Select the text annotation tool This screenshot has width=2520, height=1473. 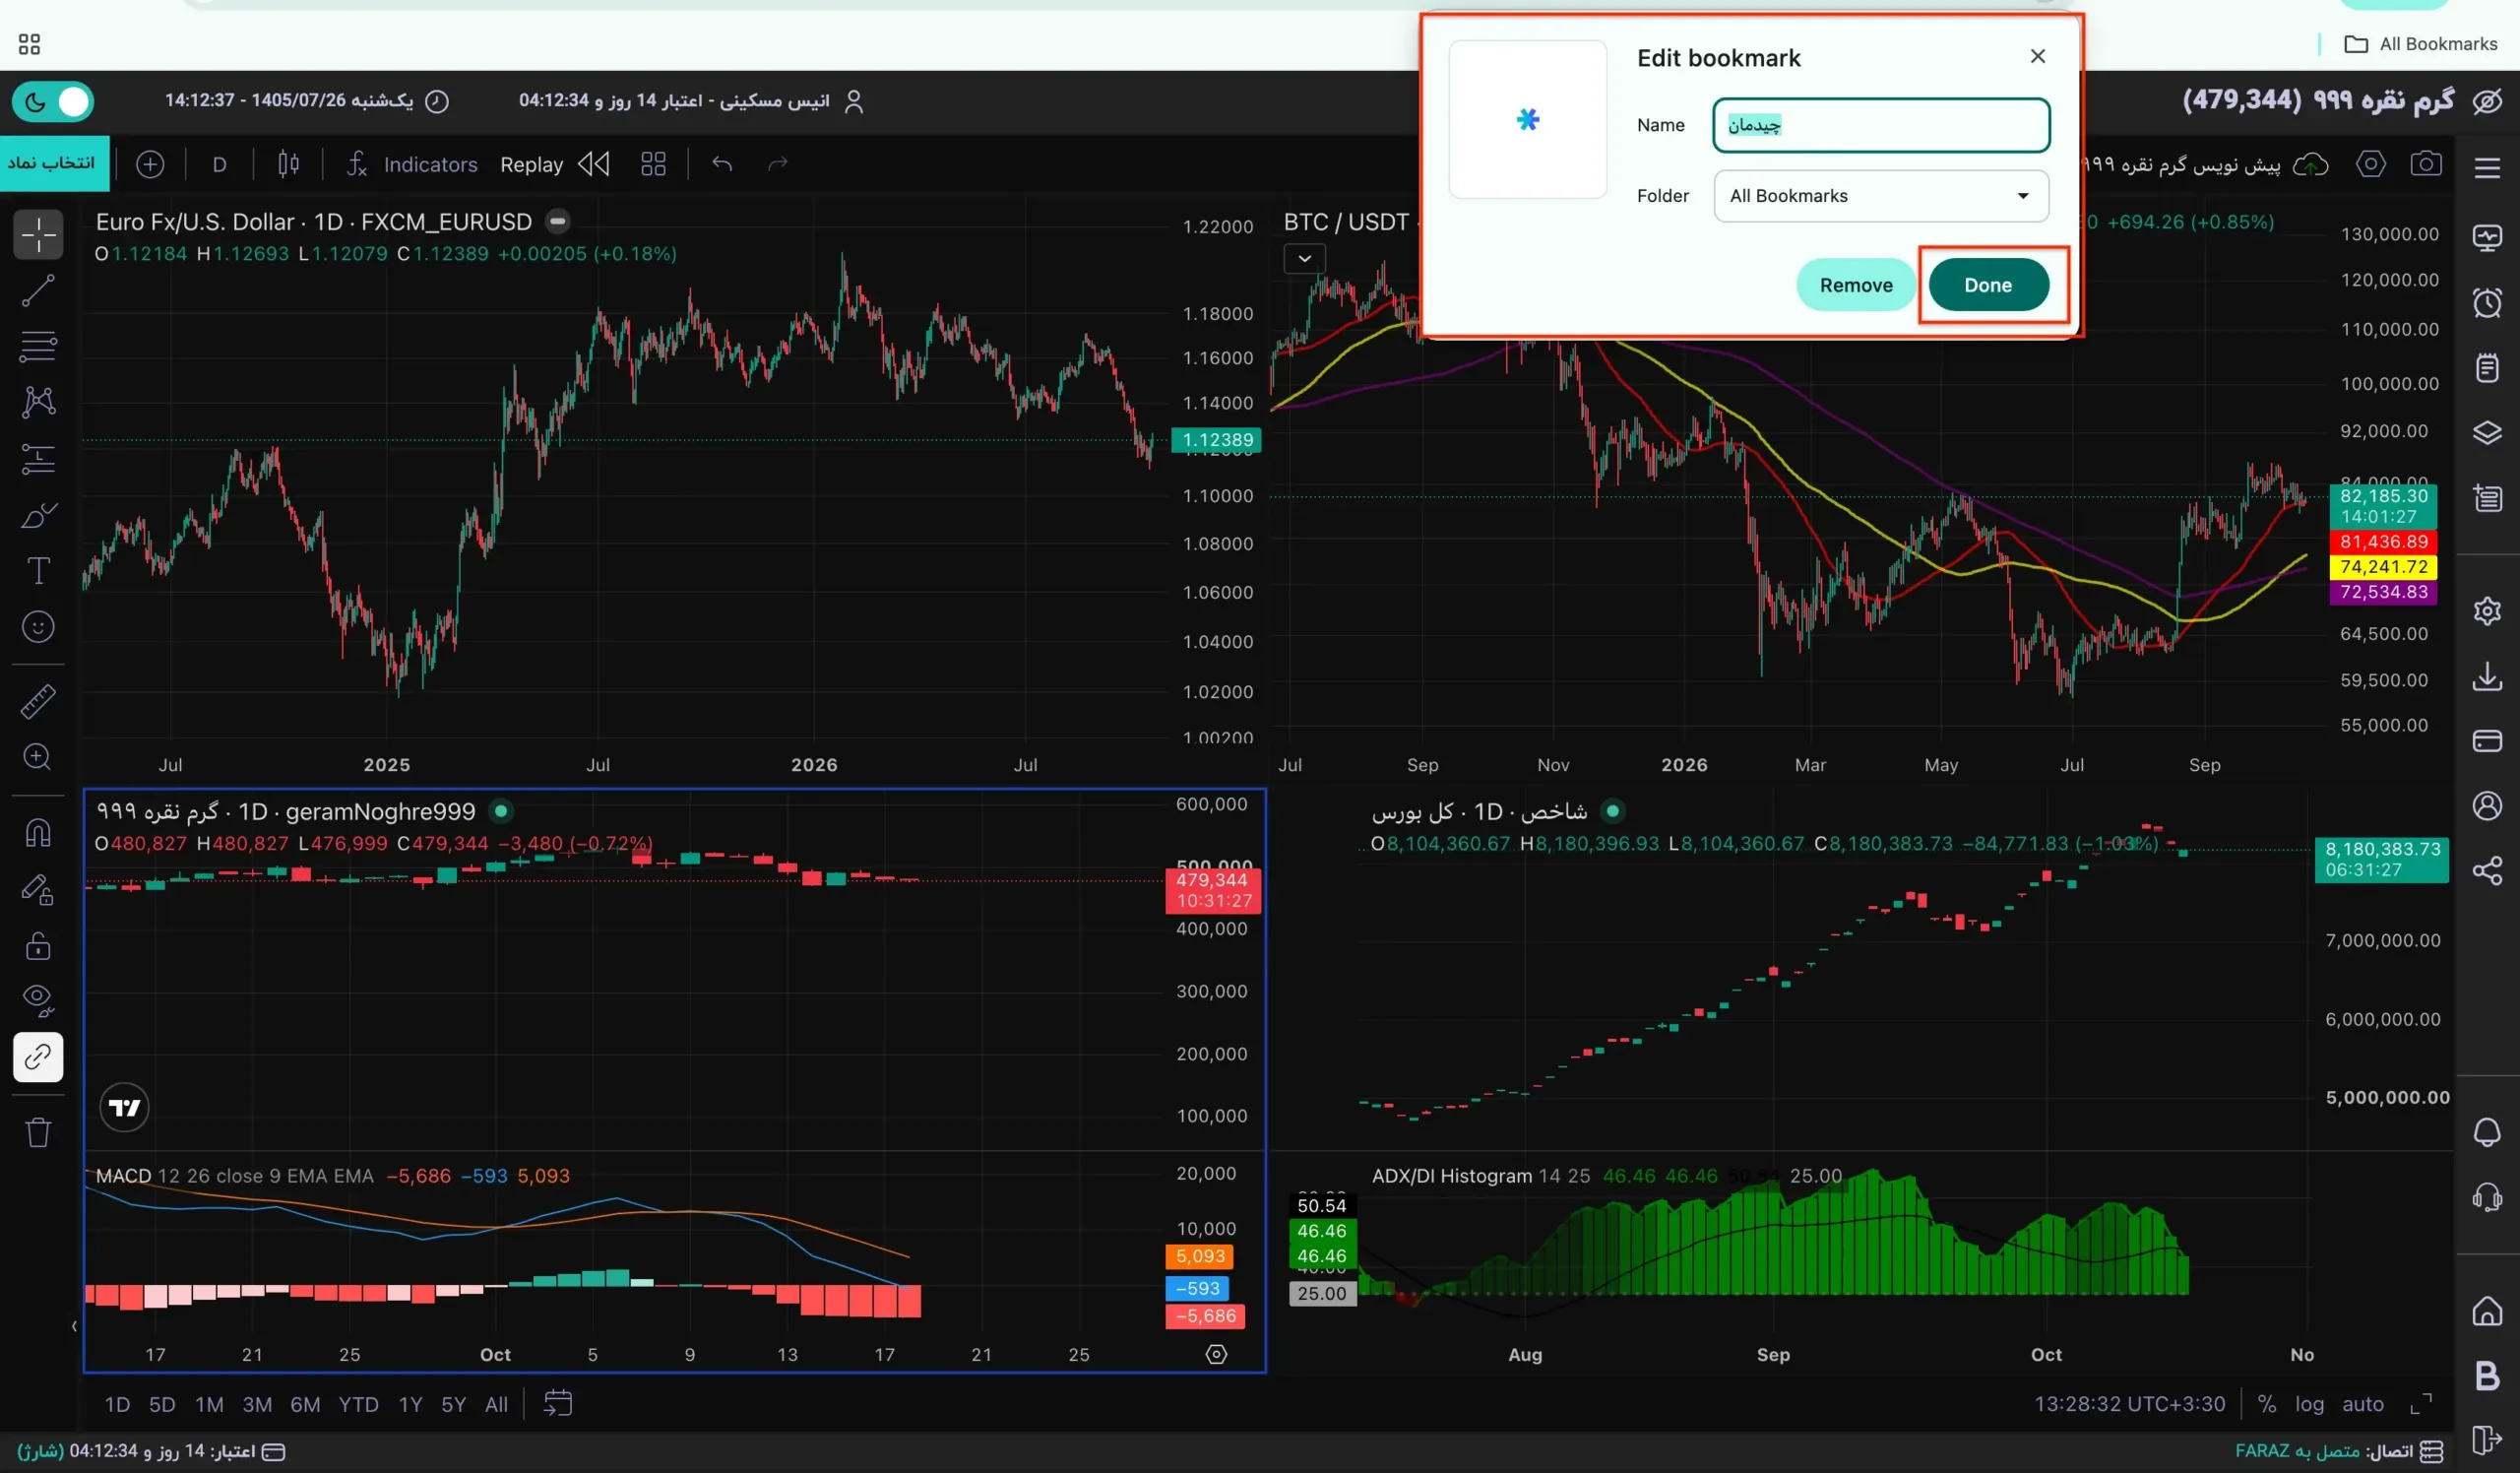pos(38,571)
